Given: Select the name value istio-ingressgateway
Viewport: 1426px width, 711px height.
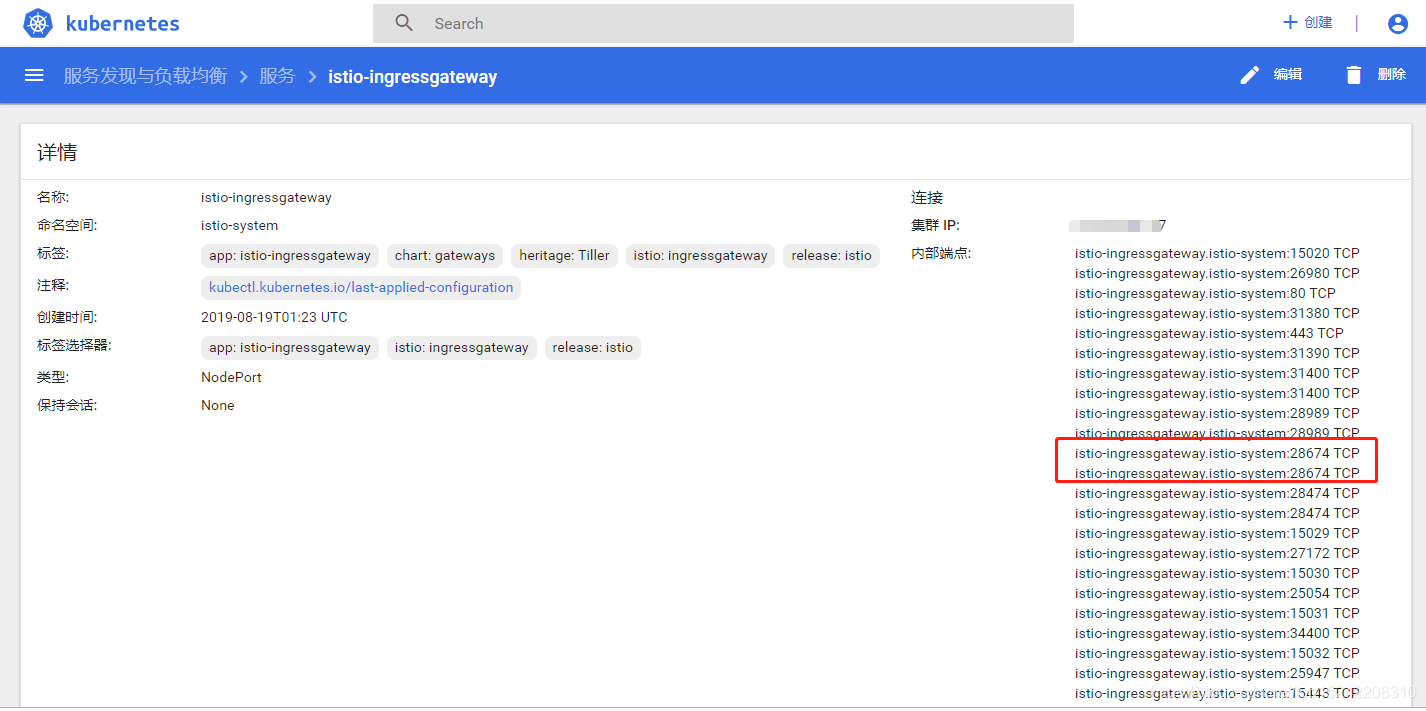Looking at the screenshot, I should (x=266, y=197).
